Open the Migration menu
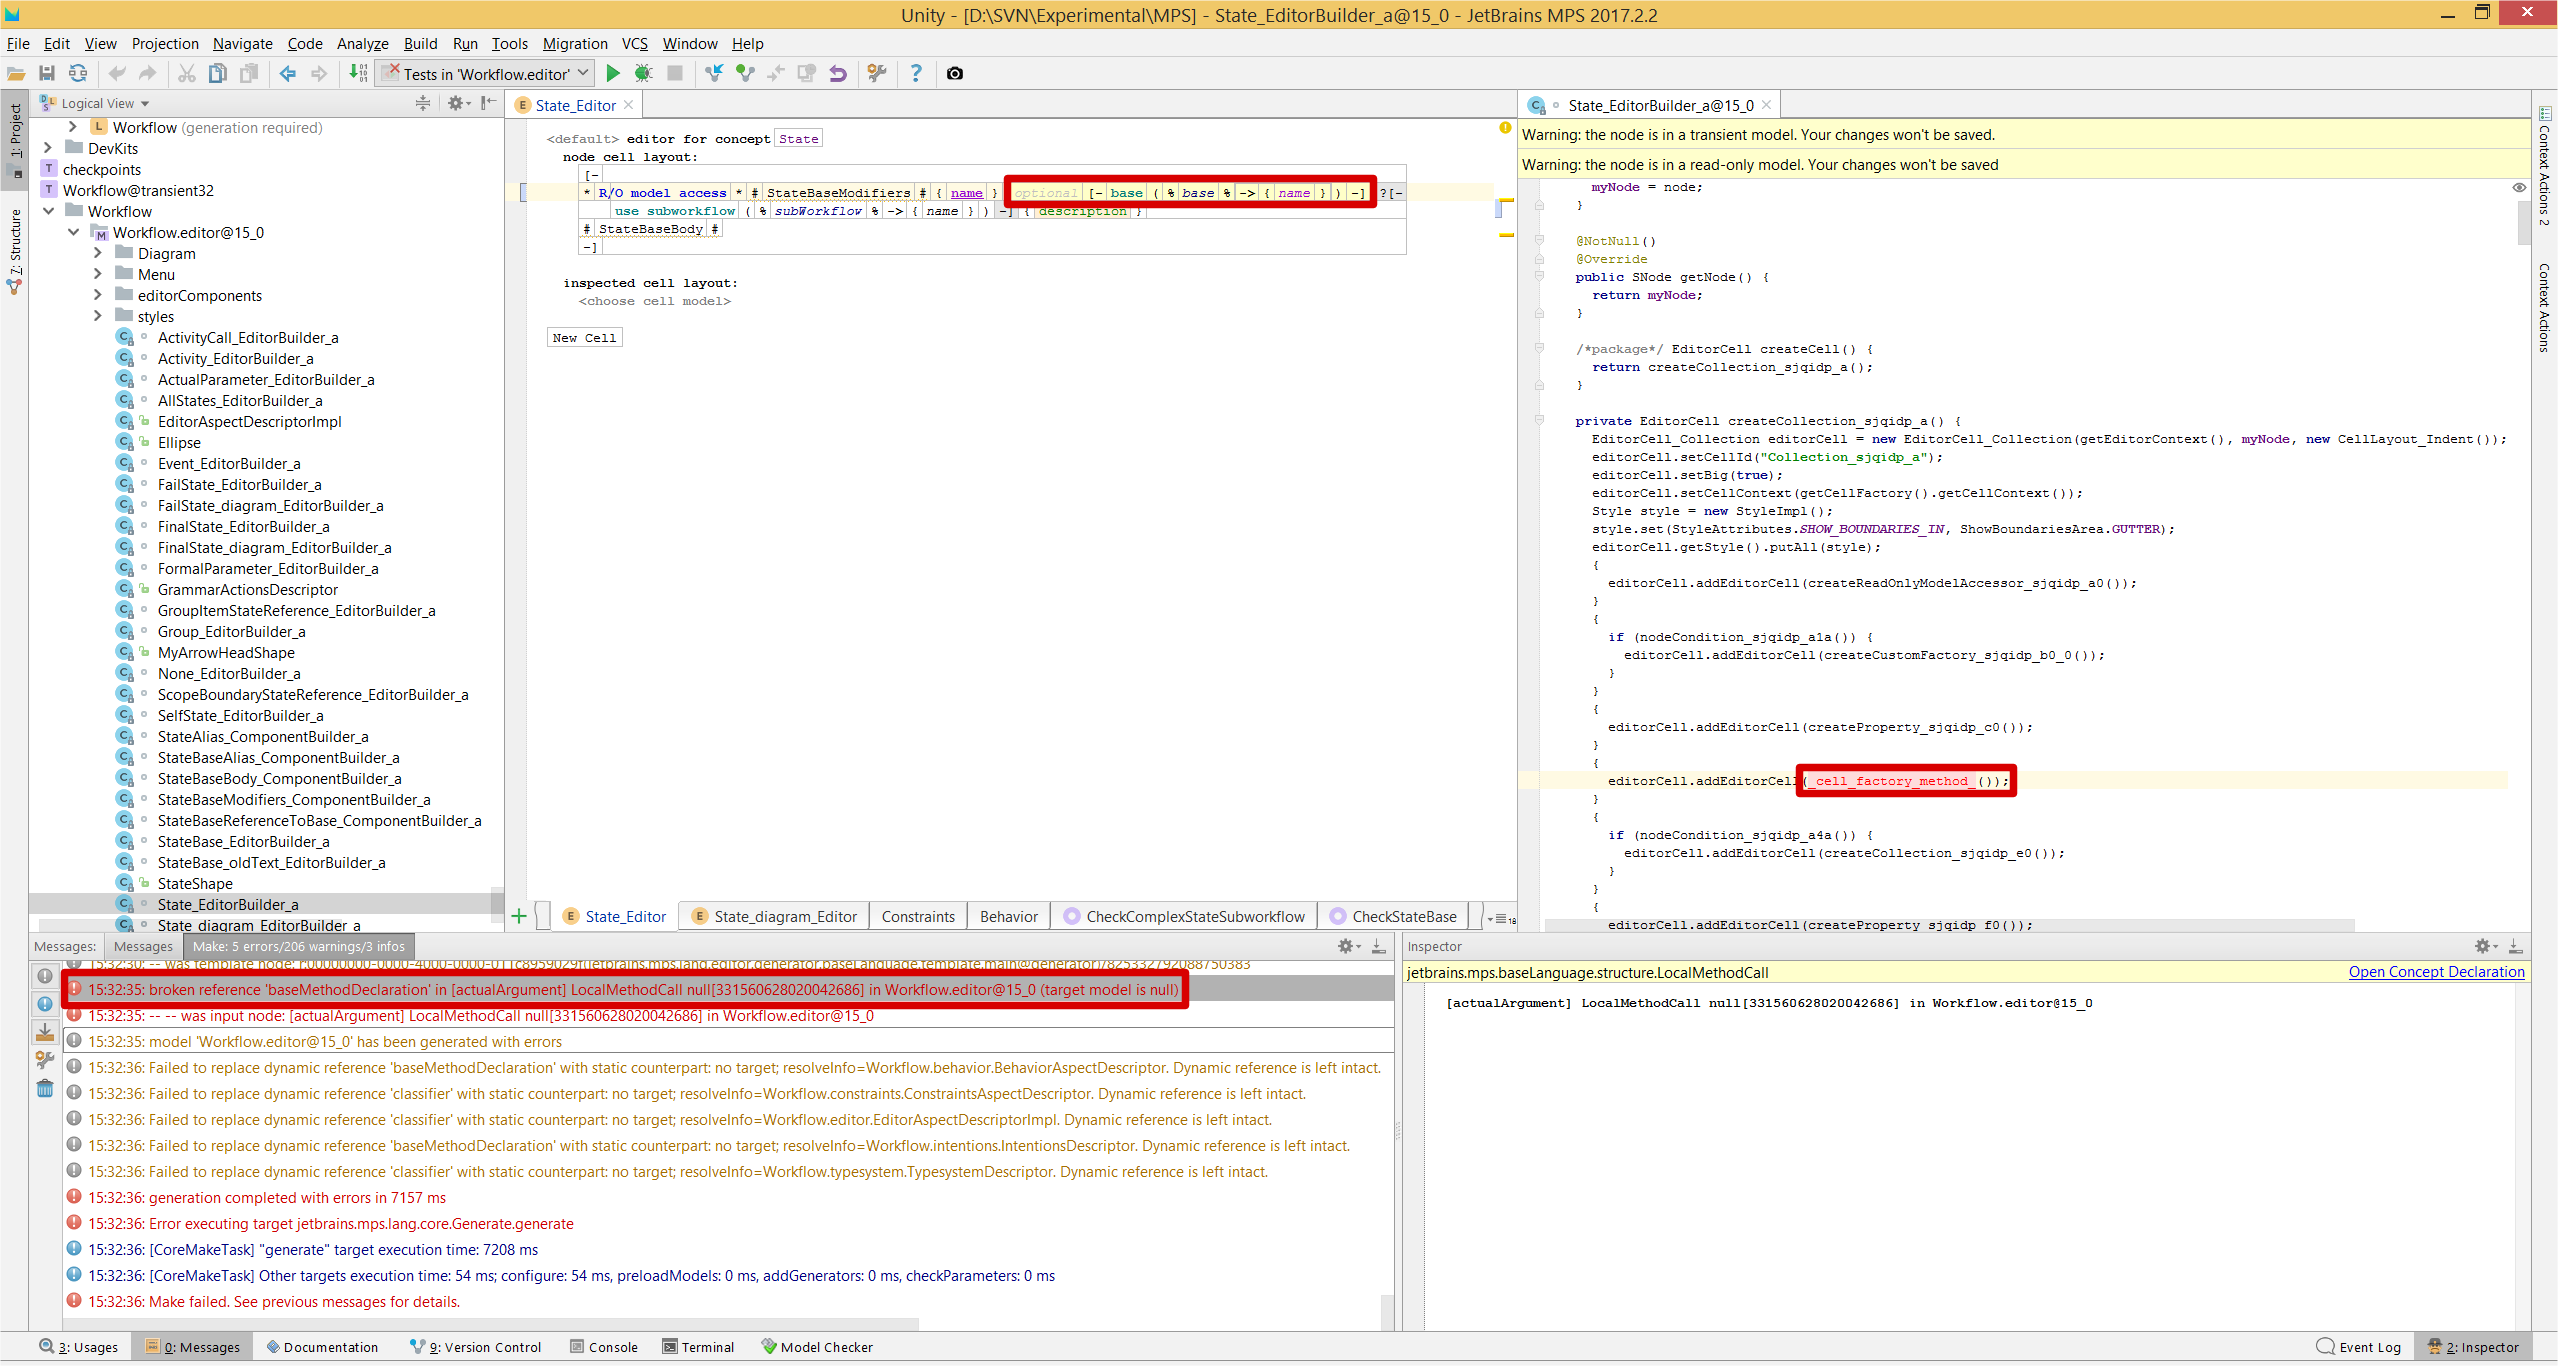The width and height of the screenshot is (2558, 1366). tap(574, 43)
